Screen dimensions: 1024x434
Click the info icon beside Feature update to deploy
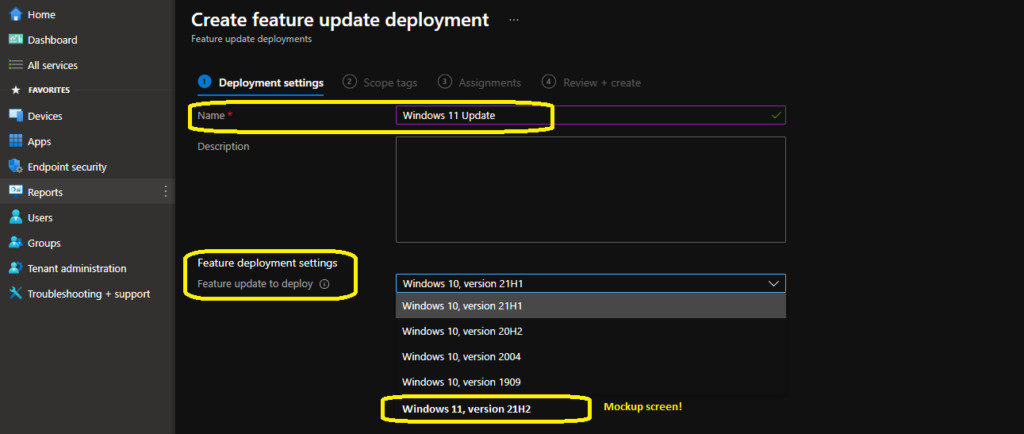pyautogui.click(x=324, y=285)
